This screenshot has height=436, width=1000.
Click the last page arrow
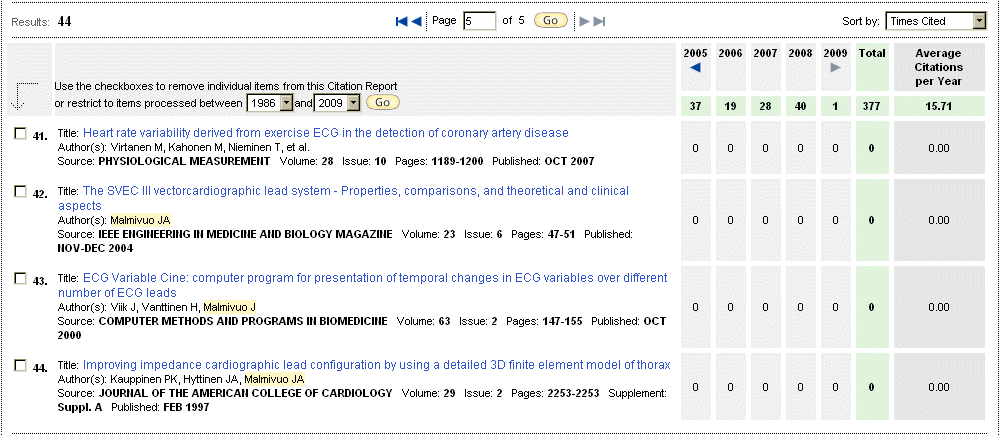coord(599,21)
